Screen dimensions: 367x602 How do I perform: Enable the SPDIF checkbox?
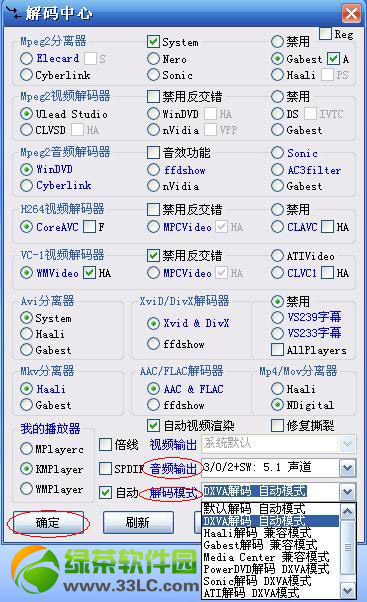tap(105, 468)
